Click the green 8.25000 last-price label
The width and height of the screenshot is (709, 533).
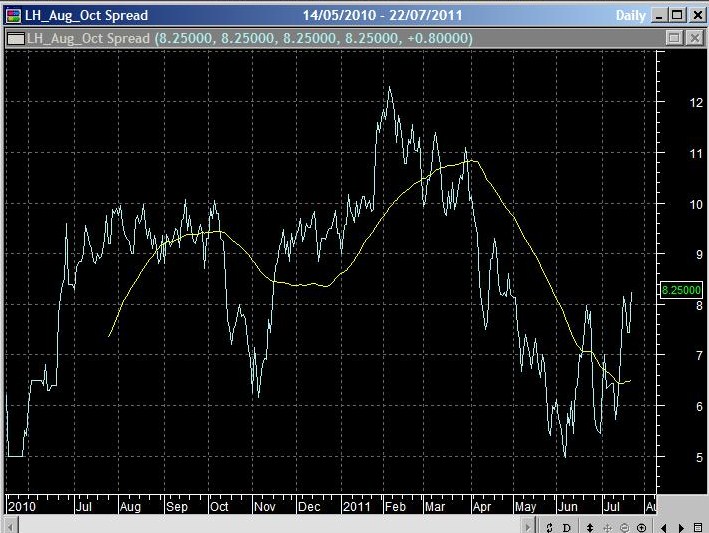681,290
